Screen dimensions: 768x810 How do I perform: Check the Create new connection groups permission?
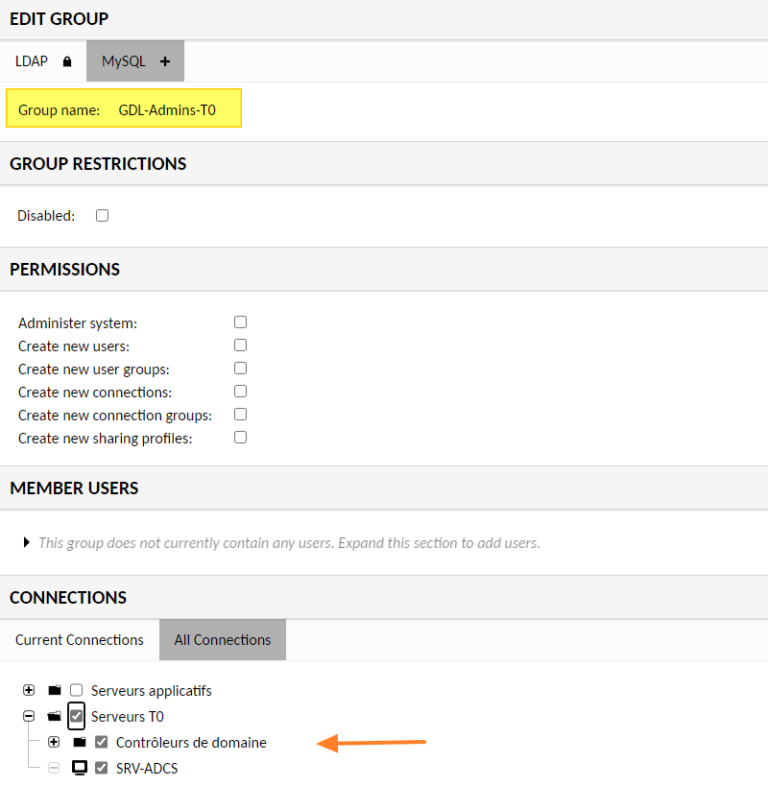pyautogui.click(x=239, y=414)
